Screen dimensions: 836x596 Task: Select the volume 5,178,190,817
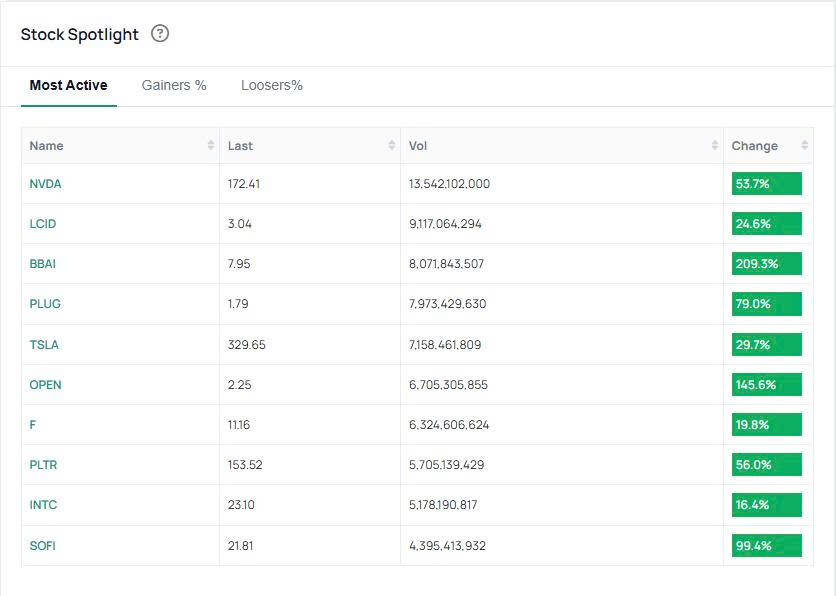[443, 505]
